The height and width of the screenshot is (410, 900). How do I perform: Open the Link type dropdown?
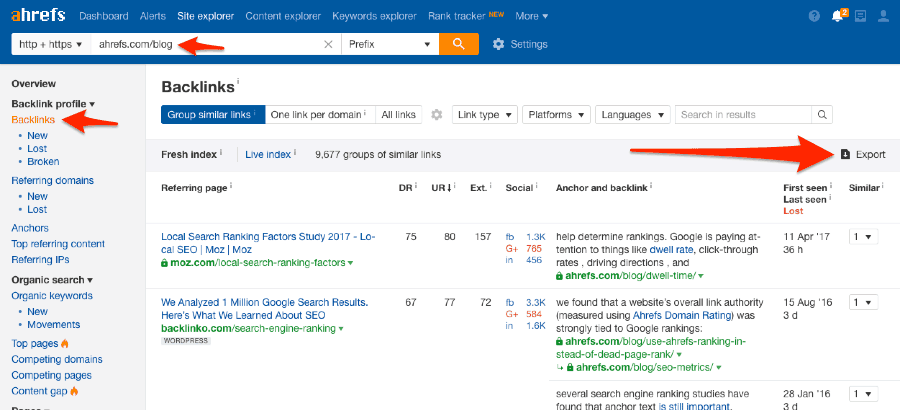click(x=484, y=115)
